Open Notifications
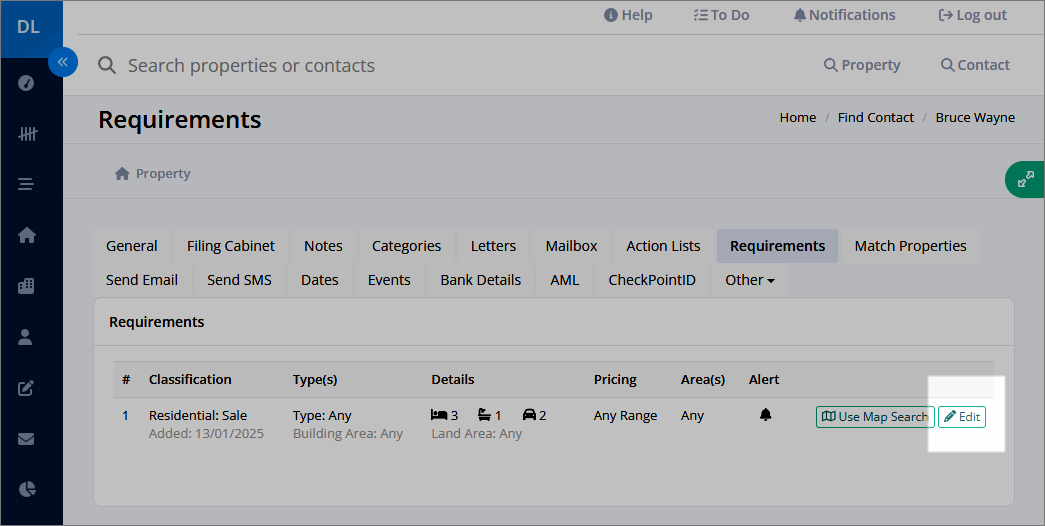This screenshot has height=526, width=1045. (844, 15)
